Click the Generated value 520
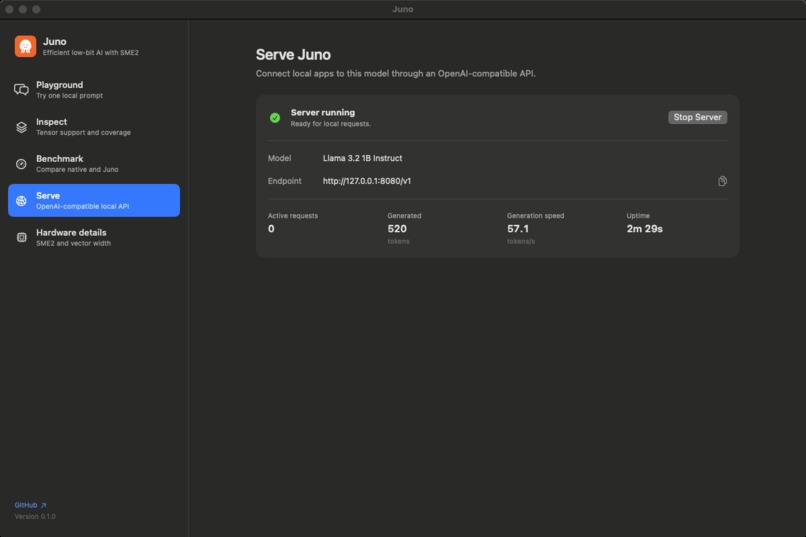The image size is (806, 537). [x=397, y=229]
